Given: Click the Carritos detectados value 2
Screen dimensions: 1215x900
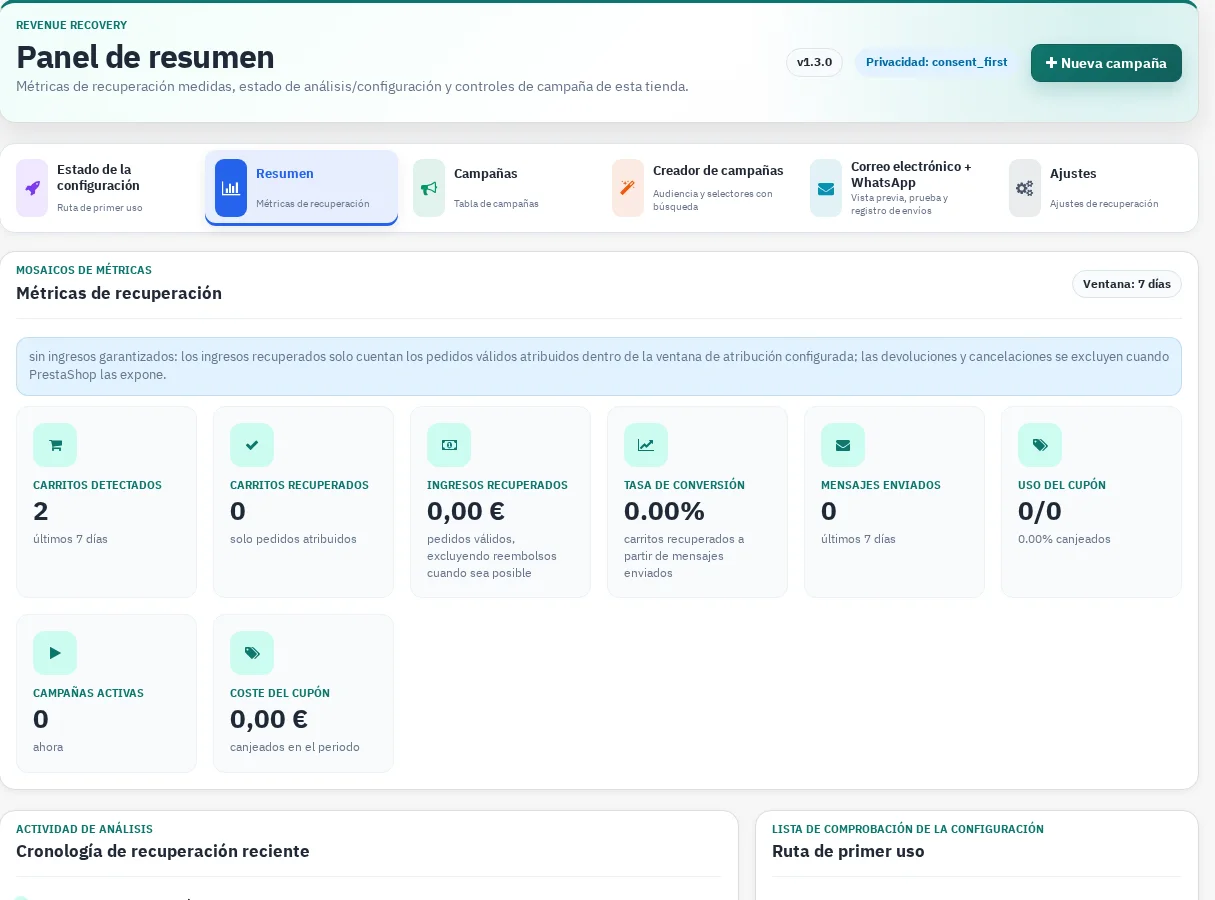Looking at the screenshot, I should pyautogui.click(x=41, y=511).
